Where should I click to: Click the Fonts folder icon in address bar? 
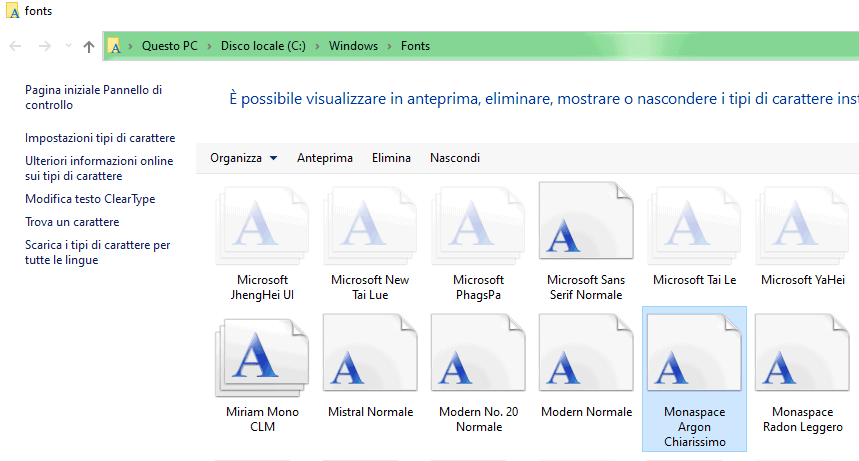[114, 46]
